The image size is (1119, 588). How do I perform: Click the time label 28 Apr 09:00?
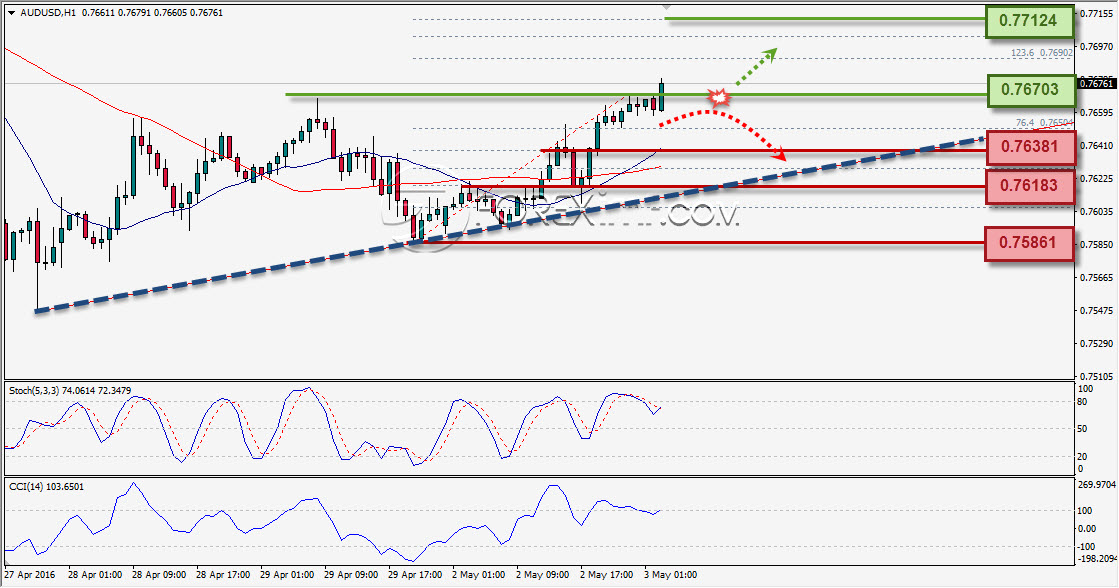tap(159, 574)
